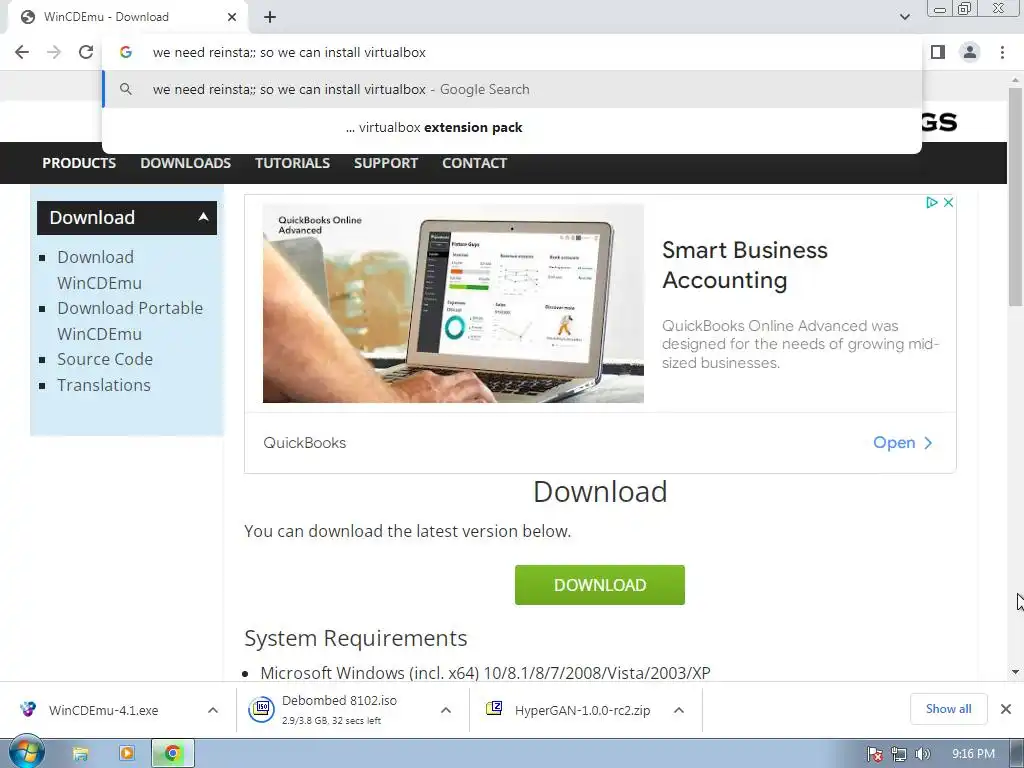Image resolution: width=1024 pixels, height=768 pixels.
Task: Open Windows Explorer from the taskbar
Action: tap(80, 754)
